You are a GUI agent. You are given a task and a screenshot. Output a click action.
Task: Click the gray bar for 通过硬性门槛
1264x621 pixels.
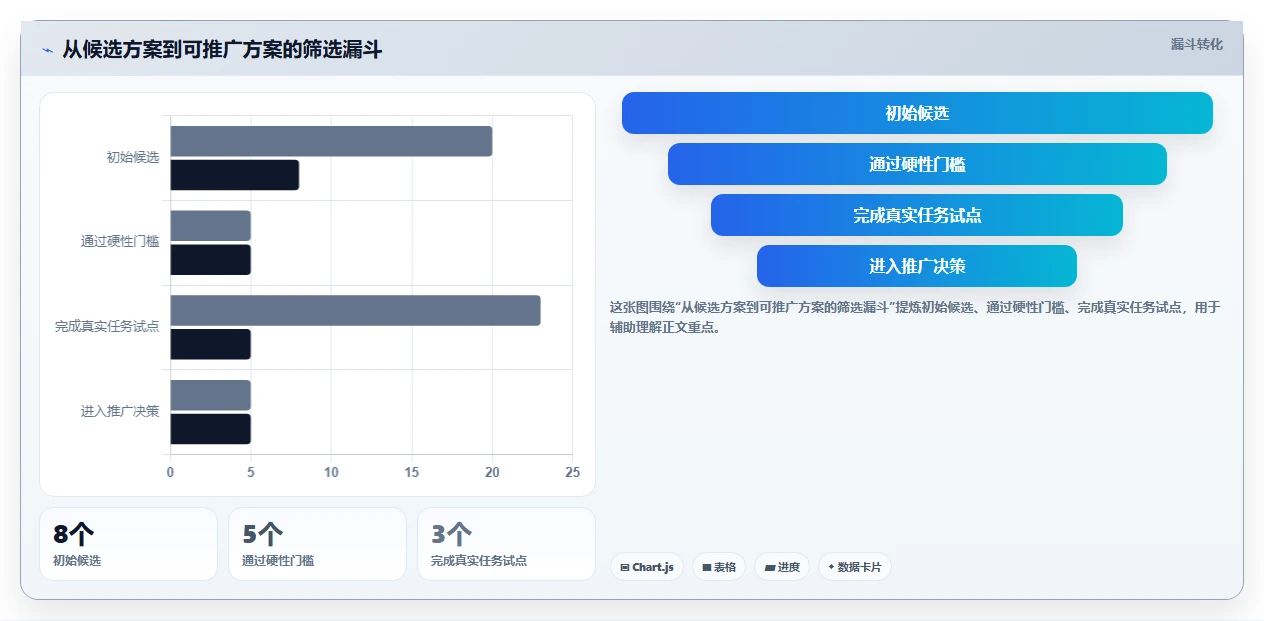(x=210, y=225)
